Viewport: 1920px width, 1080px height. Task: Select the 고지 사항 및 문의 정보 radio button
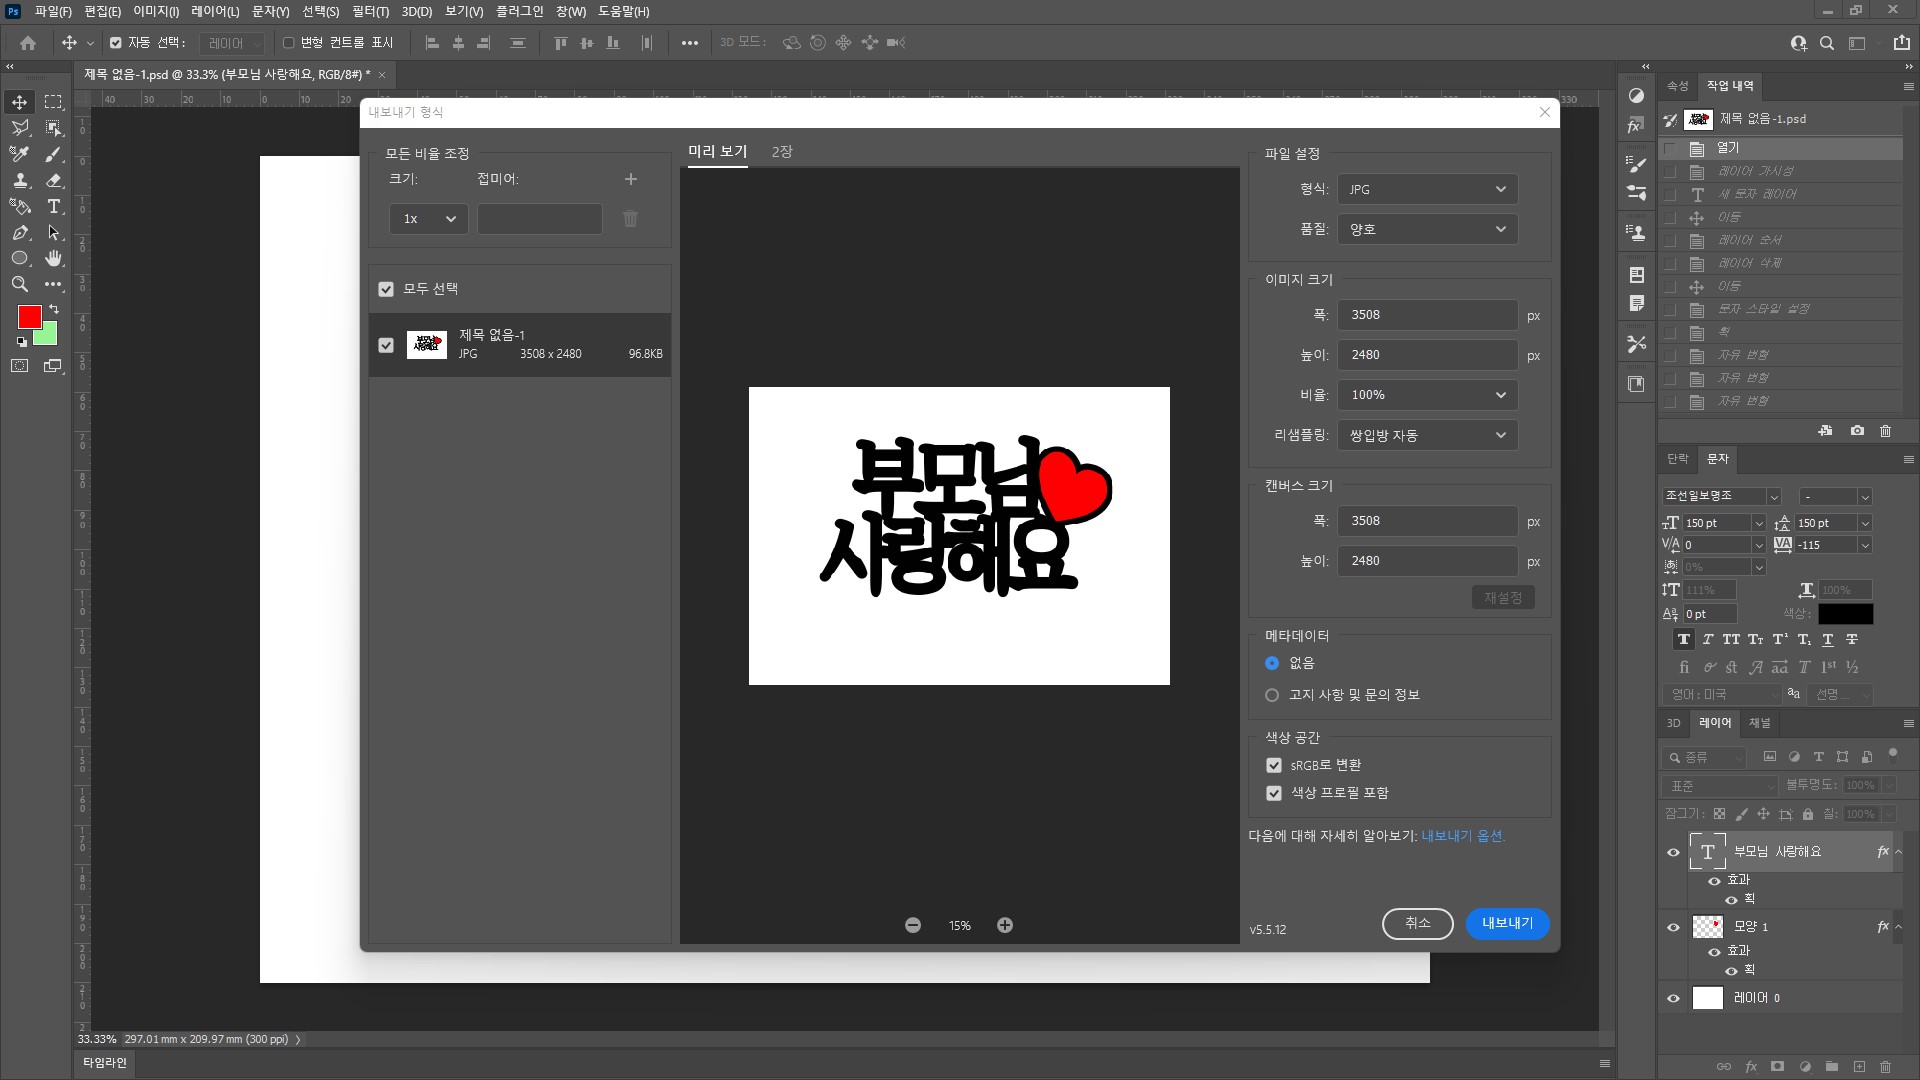1272,695
